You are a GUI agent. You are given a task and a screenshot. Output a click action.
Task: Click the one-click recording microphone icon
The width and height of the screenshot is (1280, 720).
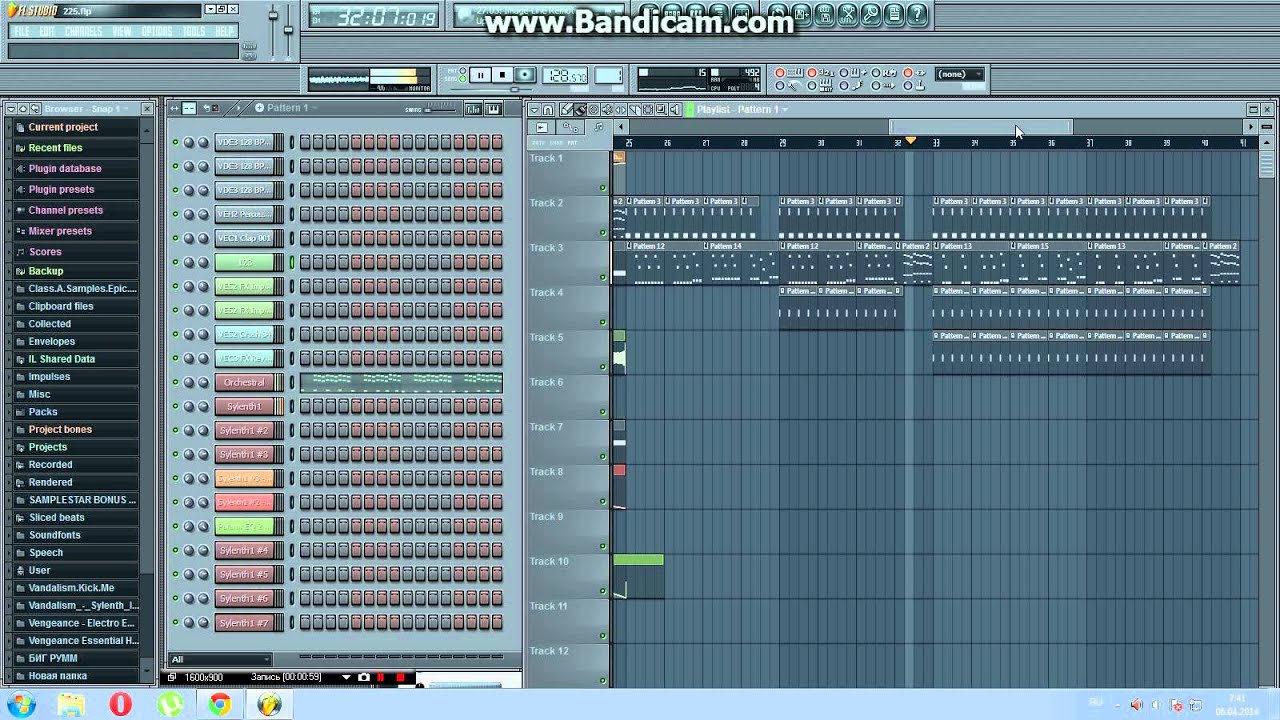[x=870, y=14]
